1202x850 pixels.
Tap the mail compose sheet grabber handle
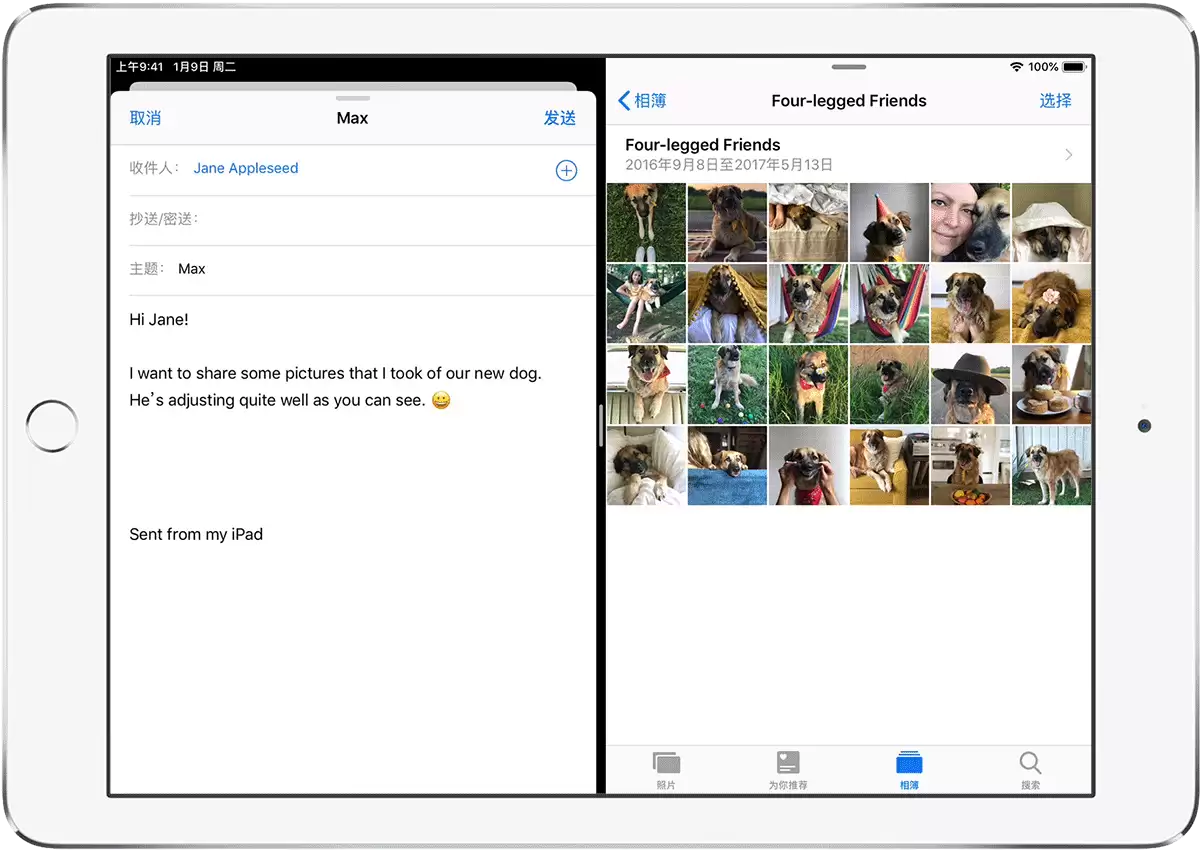(353, 98)
